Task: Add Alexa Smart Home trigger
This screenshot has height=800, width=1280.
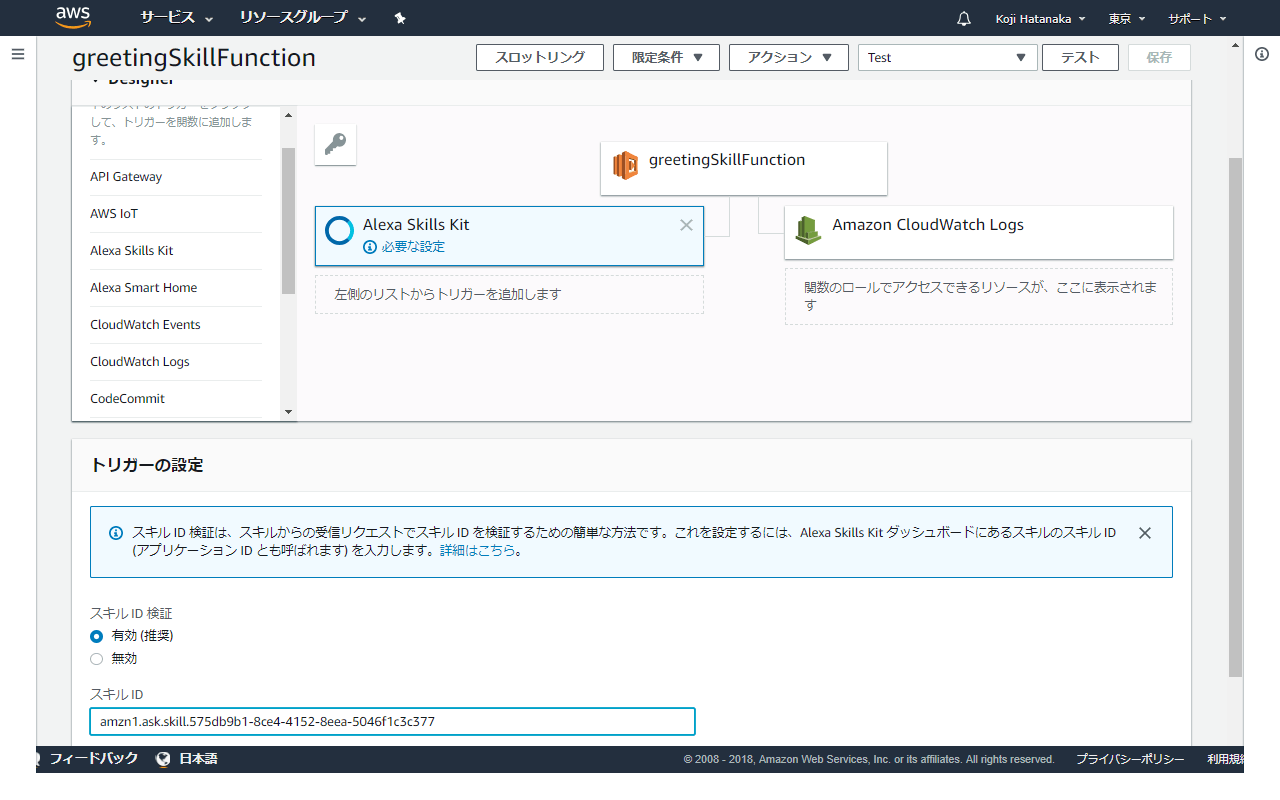Action: pos(143,288)
